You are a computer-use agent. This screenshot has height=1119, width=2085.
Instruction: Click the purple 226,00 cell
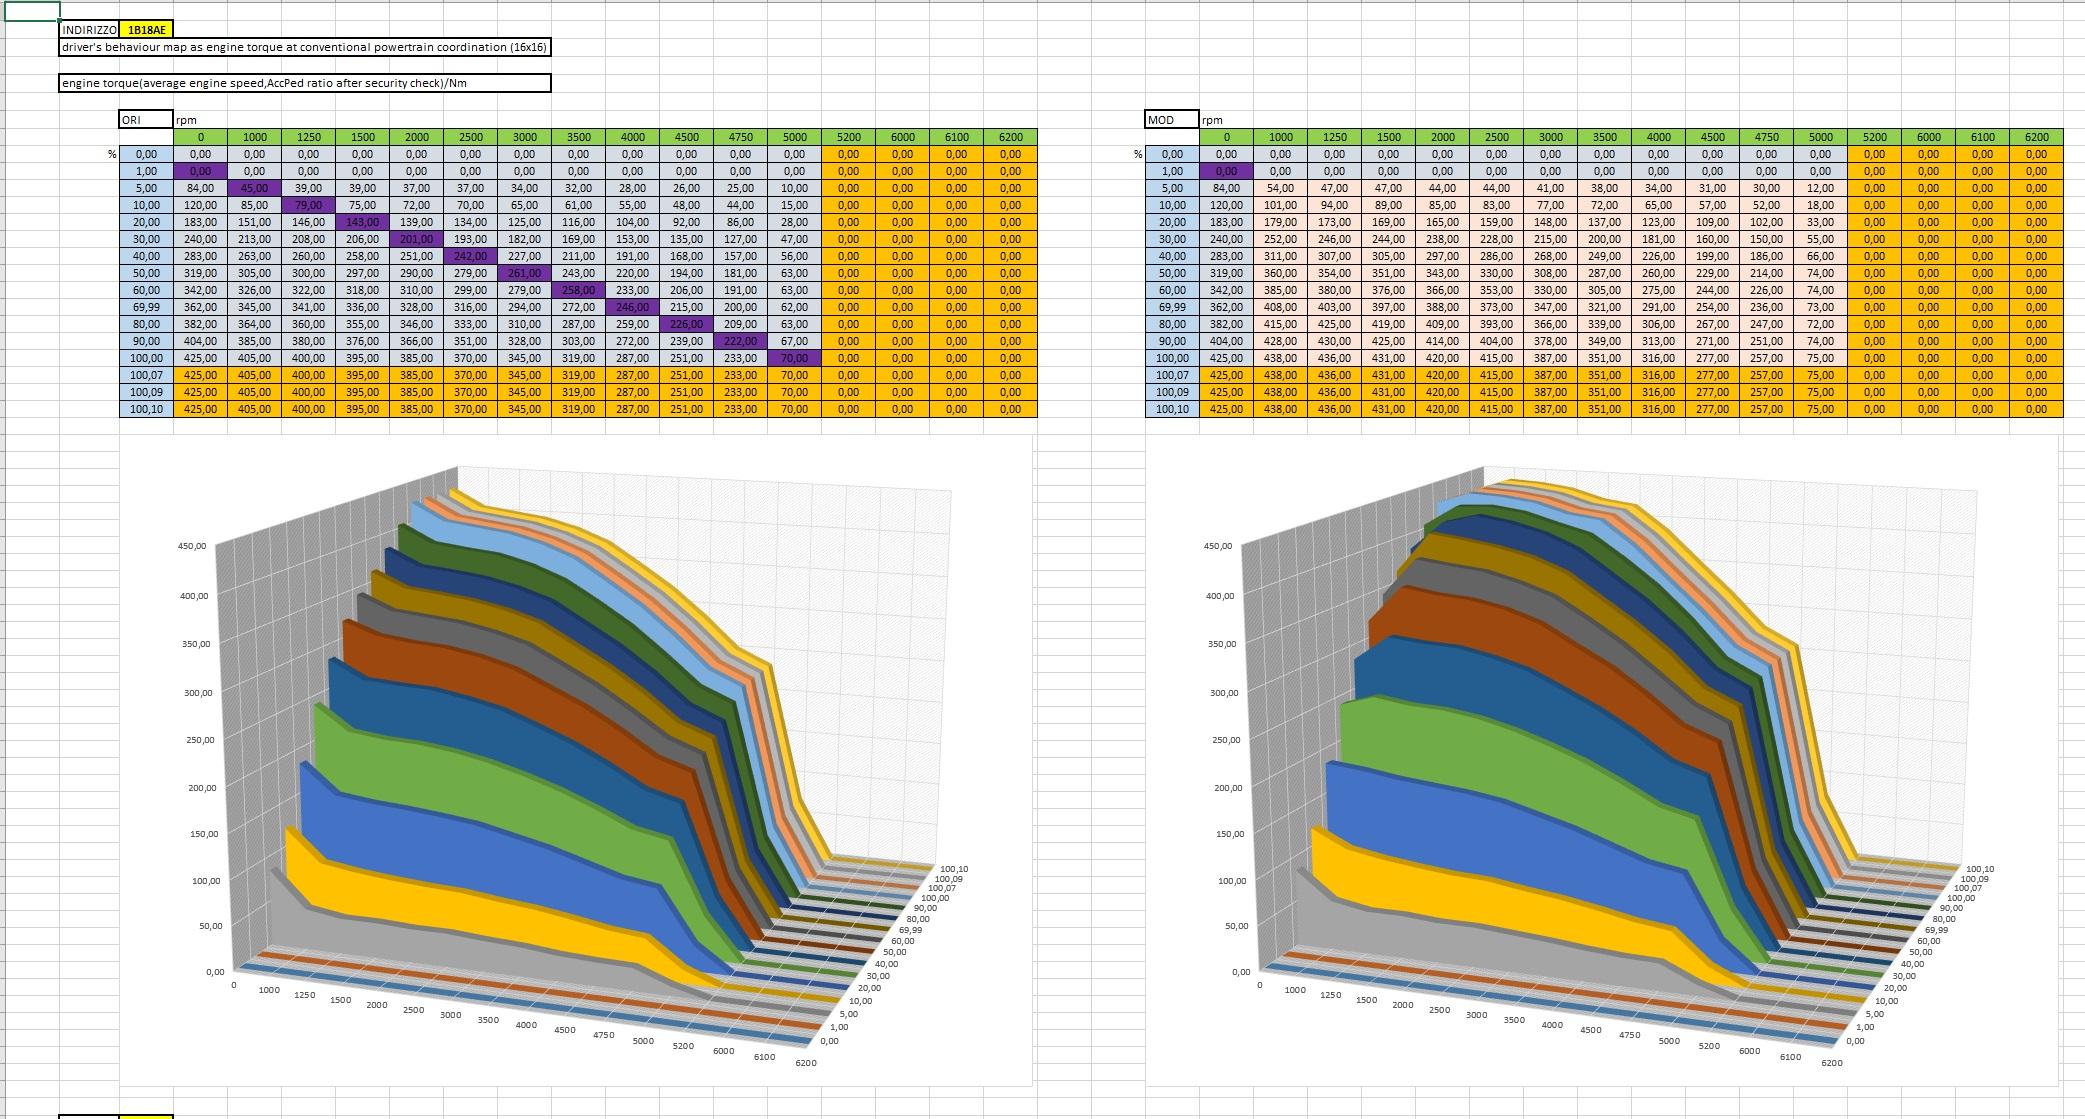686,324
